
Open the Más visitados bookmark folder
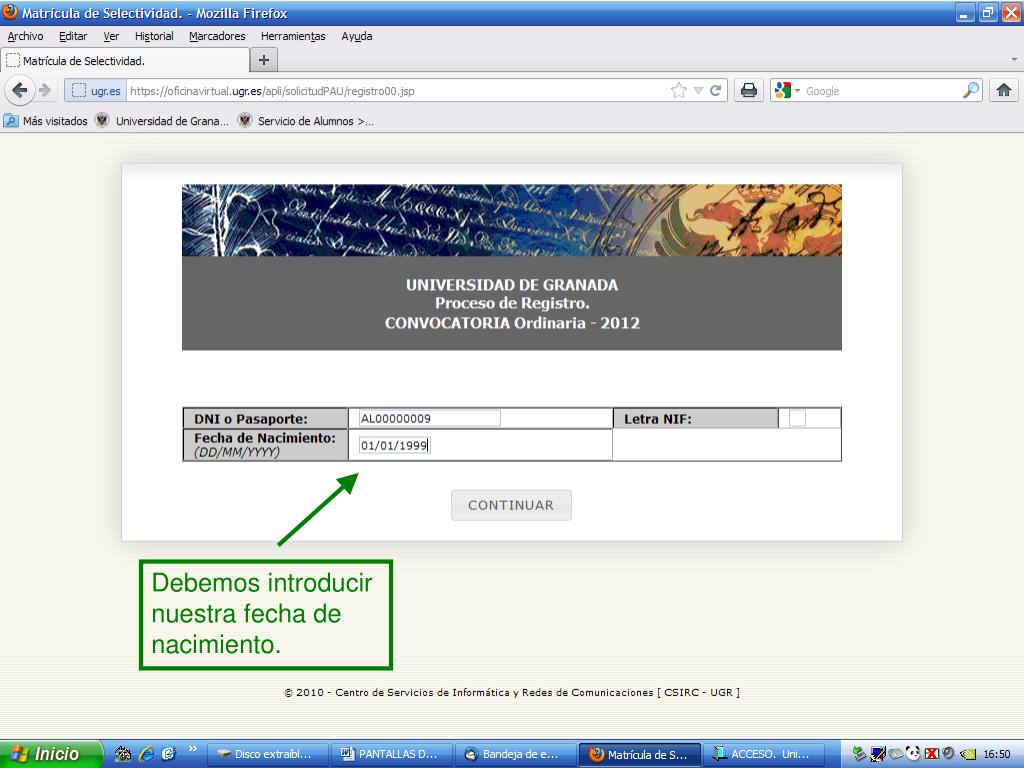click(x=46, y=121)
